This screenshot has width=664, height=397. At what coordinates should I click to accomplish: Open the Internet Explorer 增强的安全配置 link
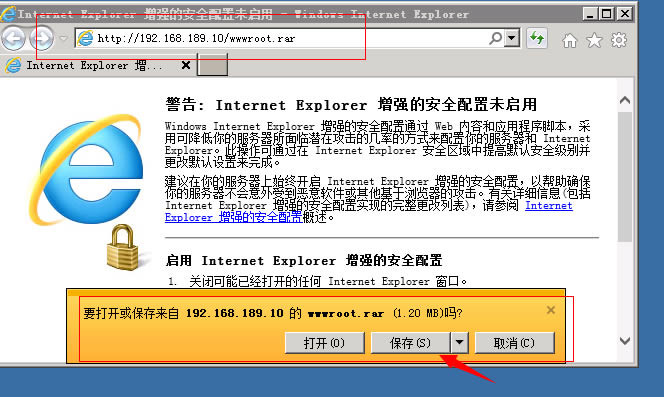coord(233,217)
